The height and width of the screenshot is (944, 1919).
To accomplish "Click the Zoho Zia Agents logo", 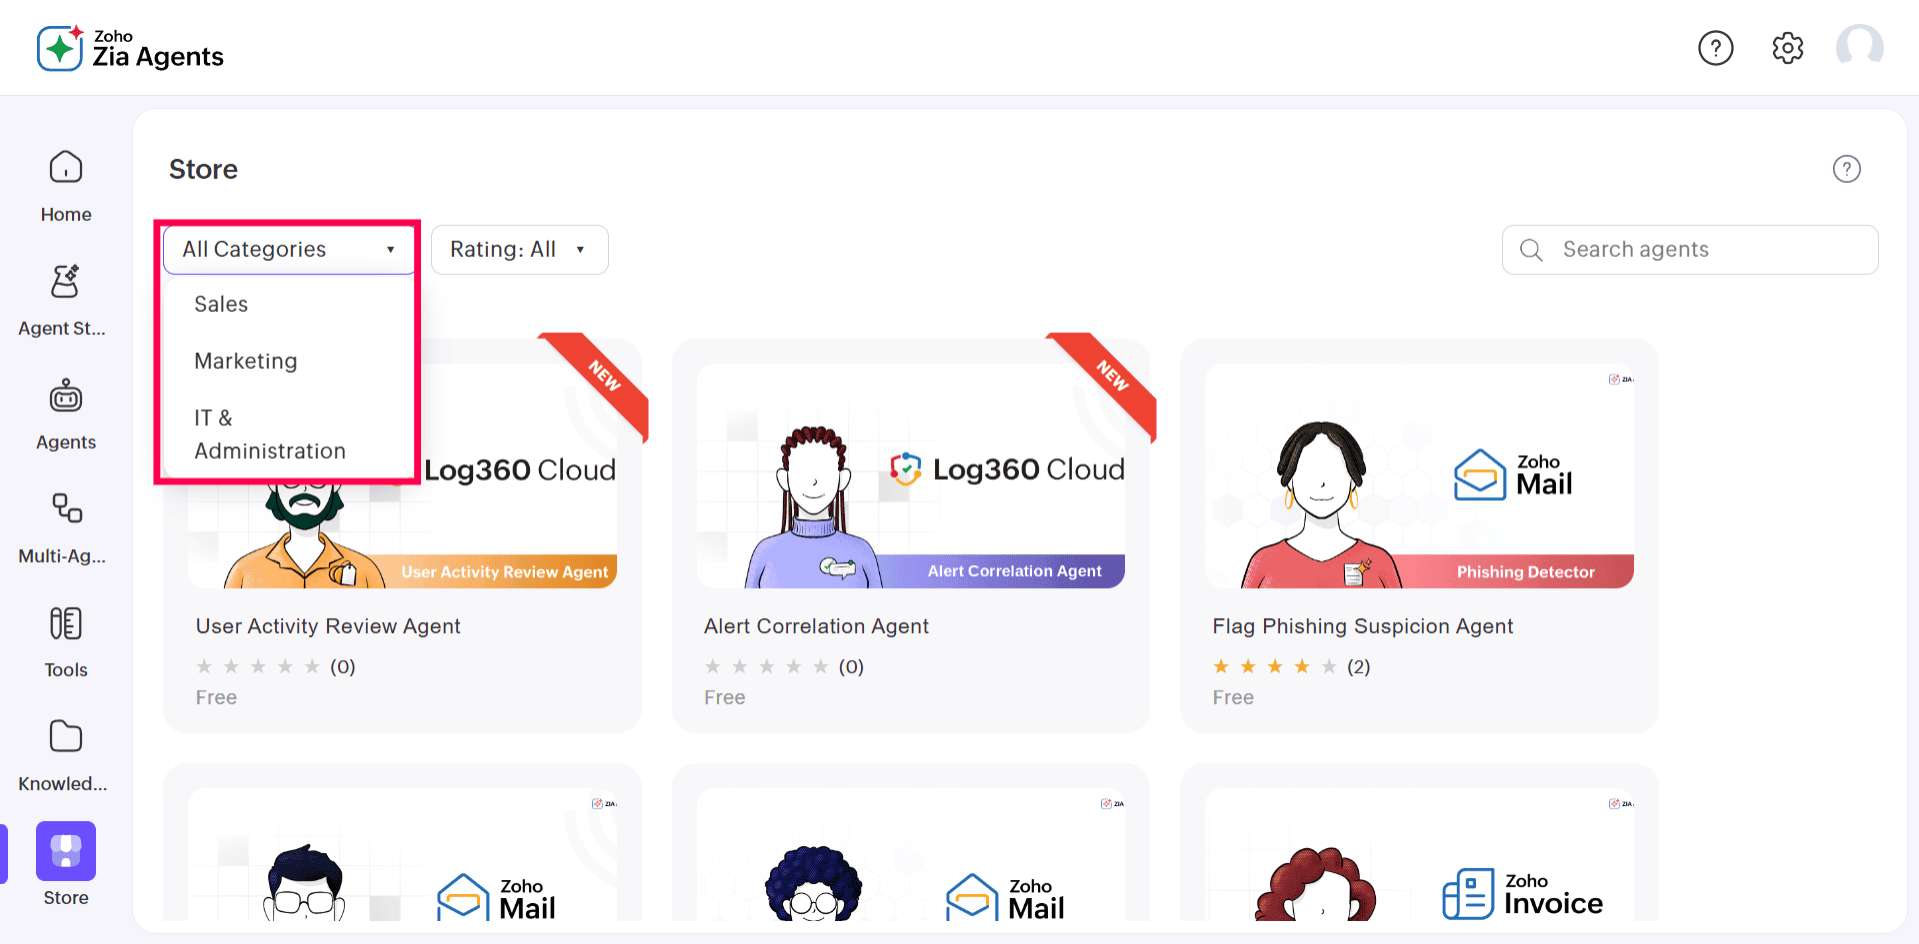I will click(x=130, y=48).
